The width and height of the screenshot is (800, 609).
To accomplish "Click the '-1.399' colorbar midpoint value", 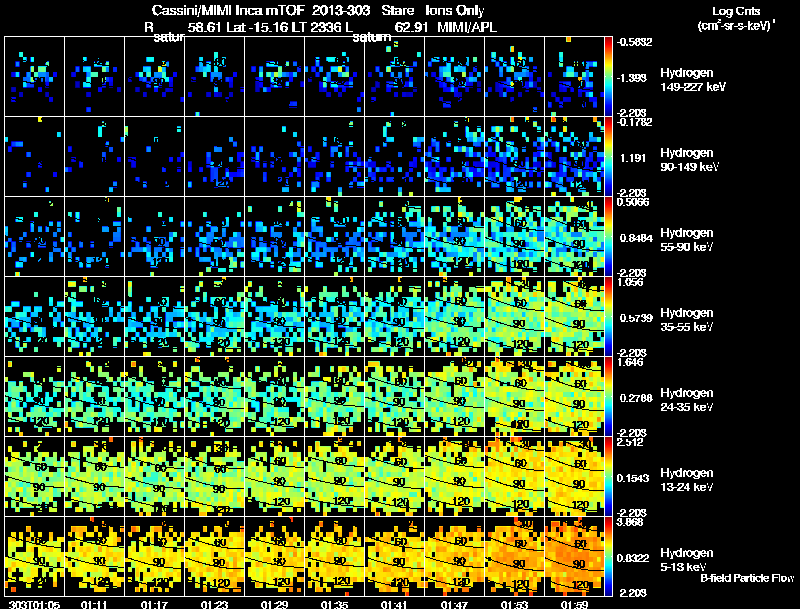I will pyautogui.click(x=633, y=78).
